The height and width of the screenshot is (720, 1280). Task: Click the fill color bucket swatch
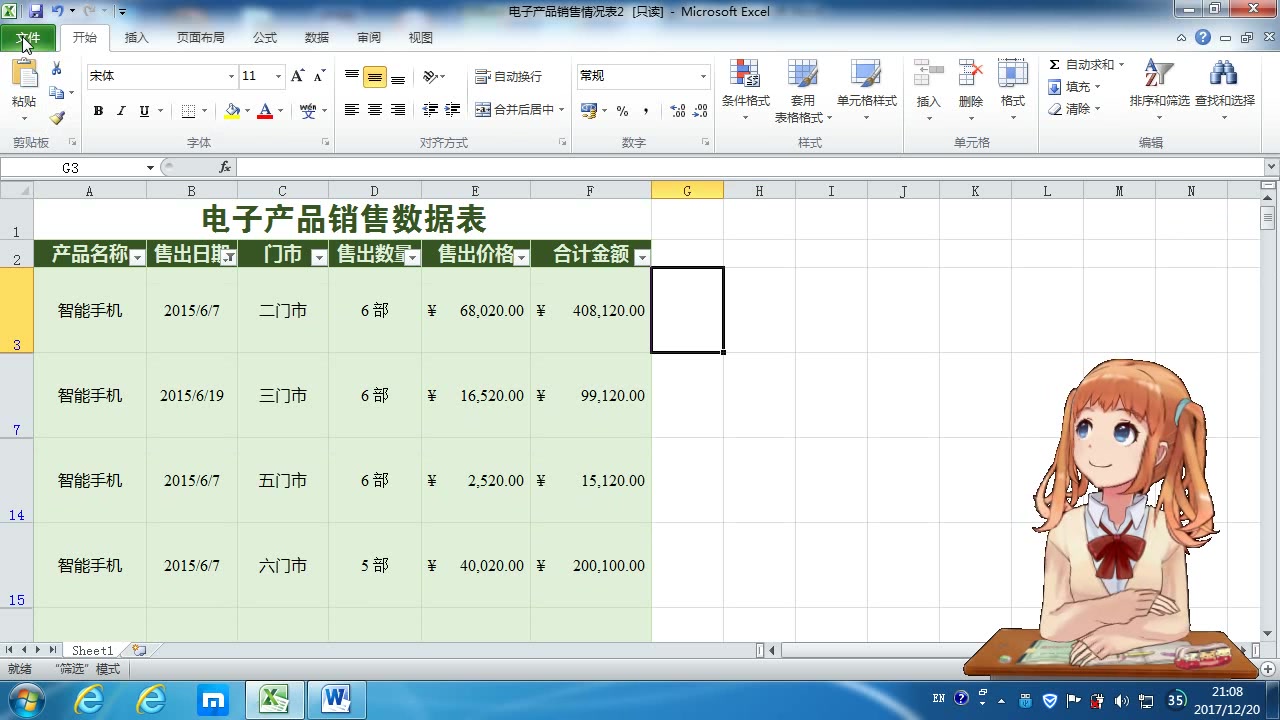click(x=232, y=111)
